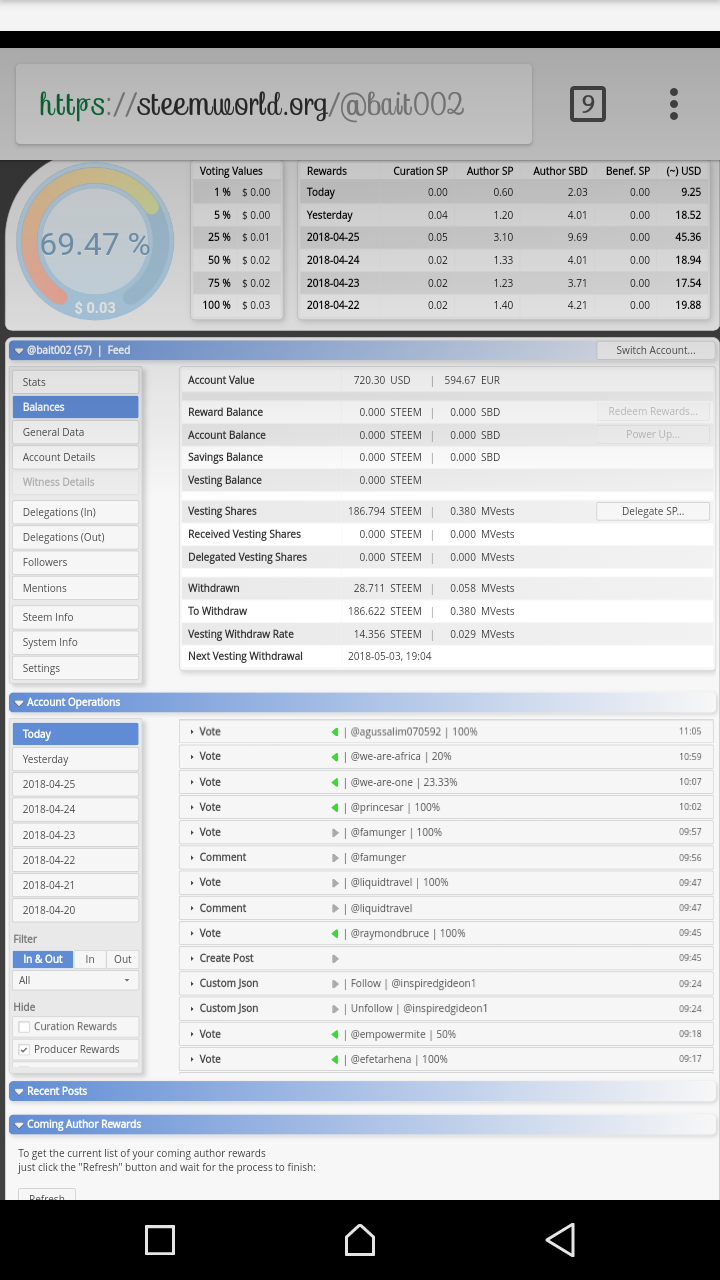Open the Followers tab
This screenshot has height=1280, width=720.
pos(75,562)
